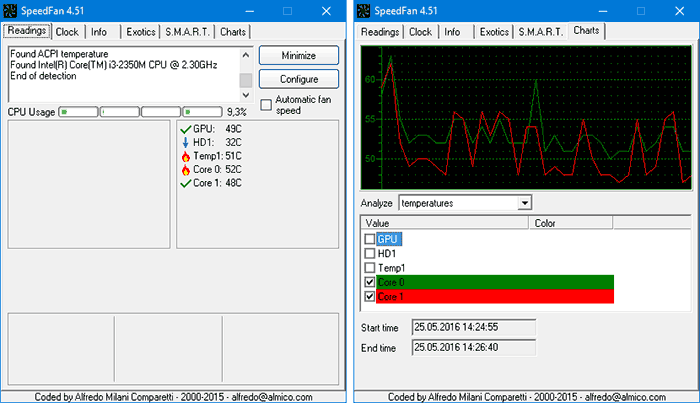Screen dimensions: 700x403
Task: Open S.M.A.R.T. tab in right window
Action: point(540,32)
